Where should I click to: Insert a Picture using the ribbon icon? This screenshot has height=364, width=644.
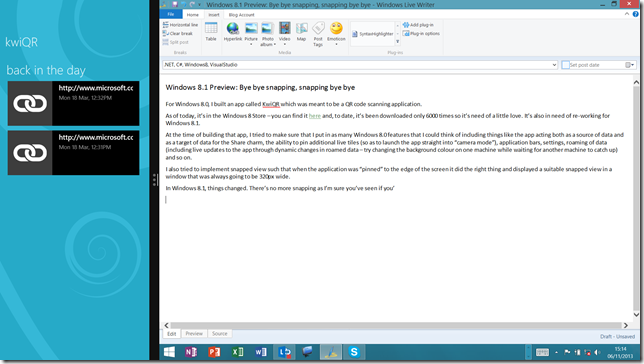[x=251, y=33]
